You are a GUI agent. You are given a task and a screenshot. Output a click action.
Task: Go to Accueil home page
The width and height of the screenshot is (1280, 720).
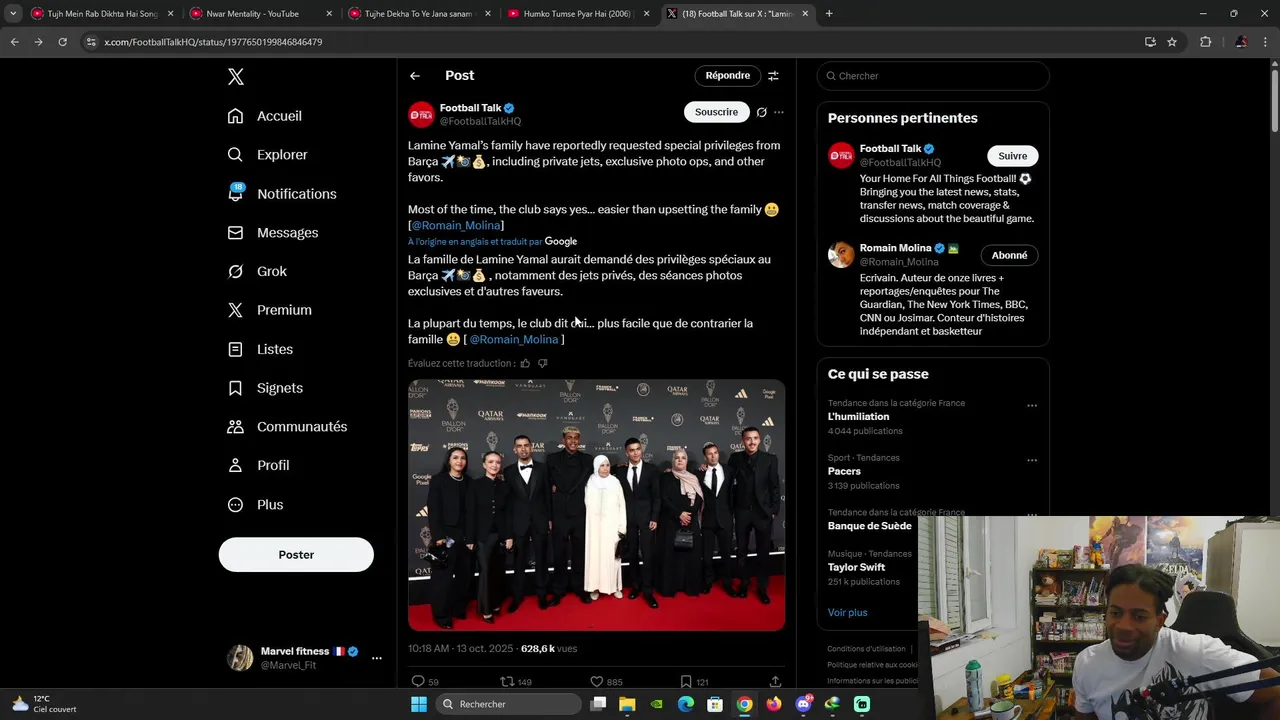pos(265,116)
